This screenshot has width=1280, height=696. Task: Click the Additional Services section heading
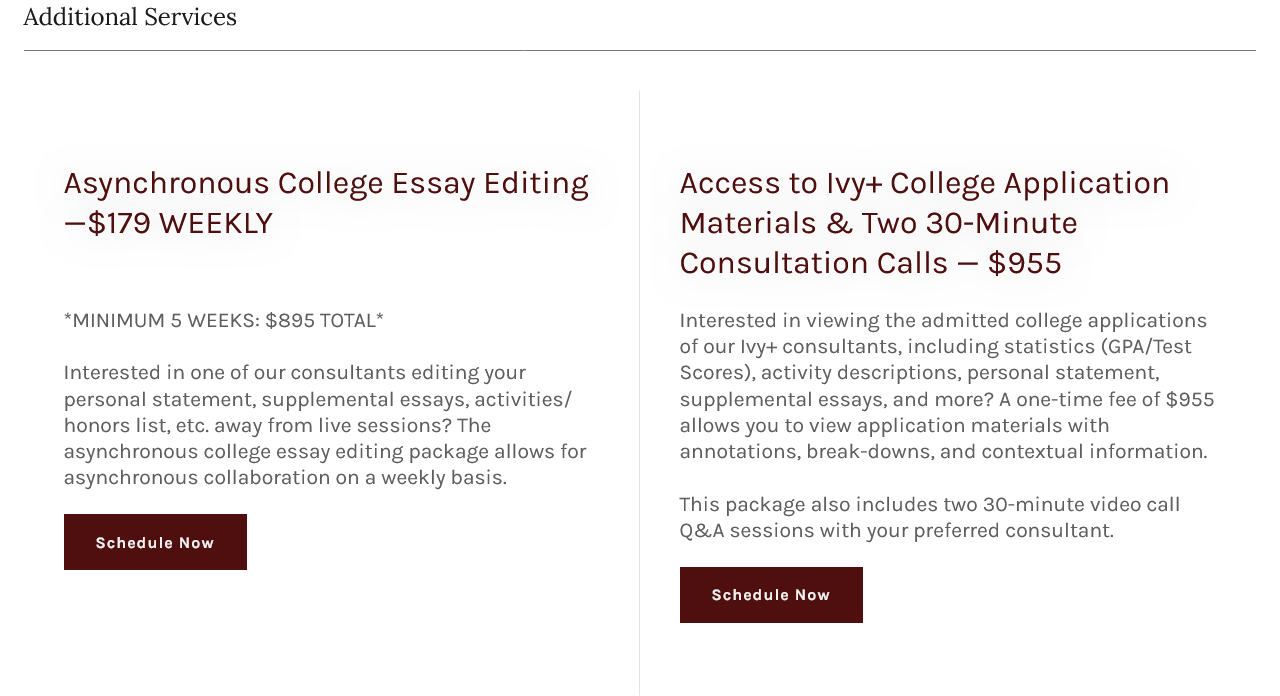pyautogui.click(x=130, y=17)
